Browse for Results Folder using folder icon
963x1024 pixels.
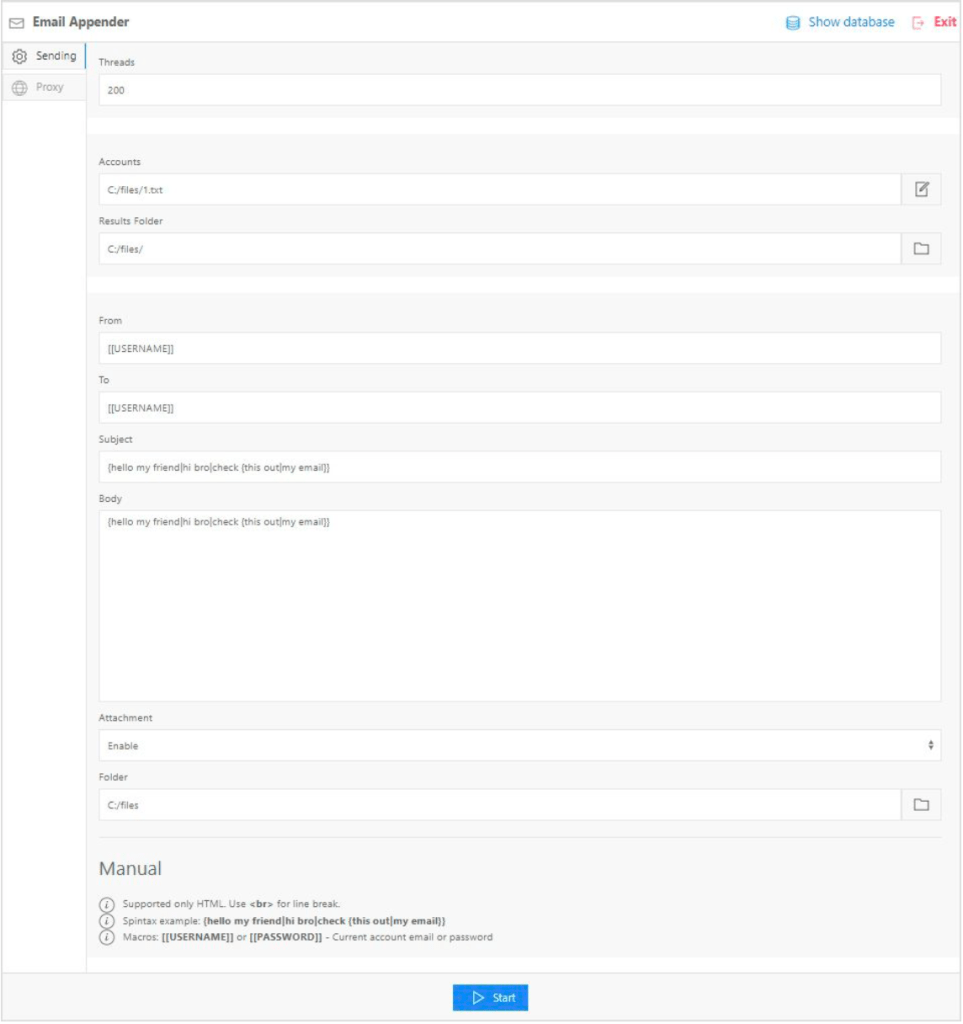(921, 249)
